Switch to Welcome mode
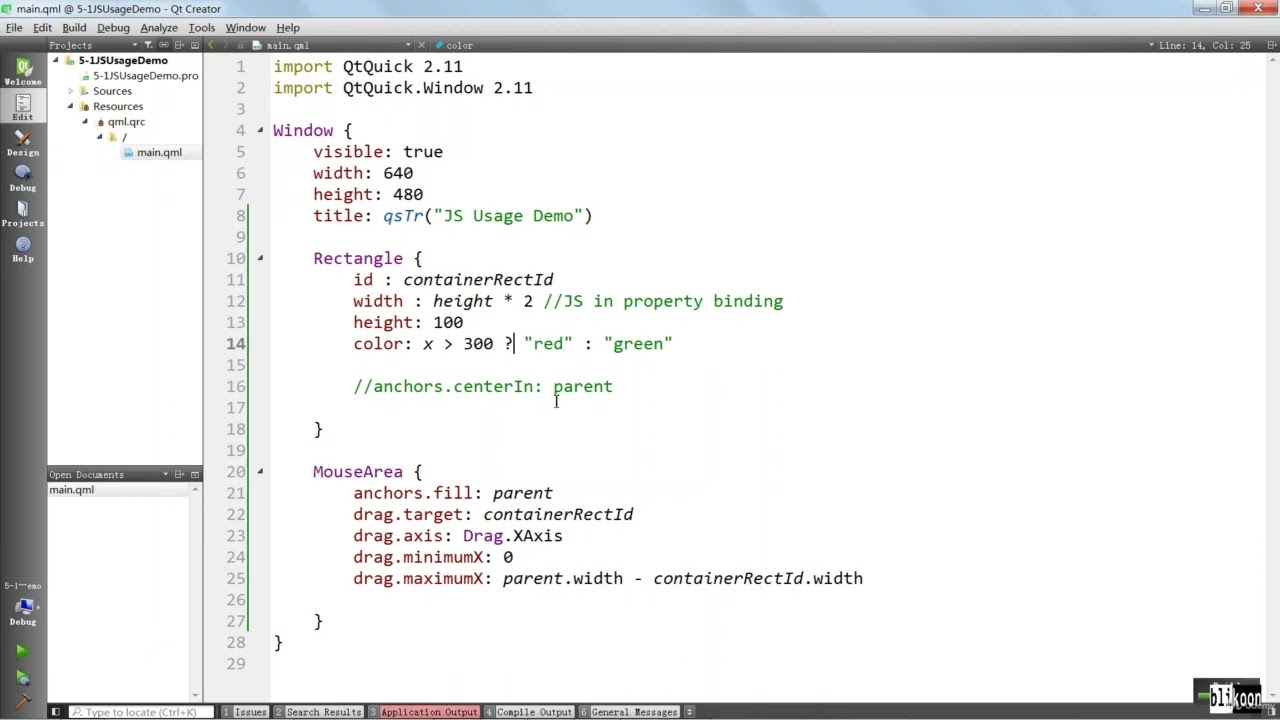 click(x=23, y=72)
